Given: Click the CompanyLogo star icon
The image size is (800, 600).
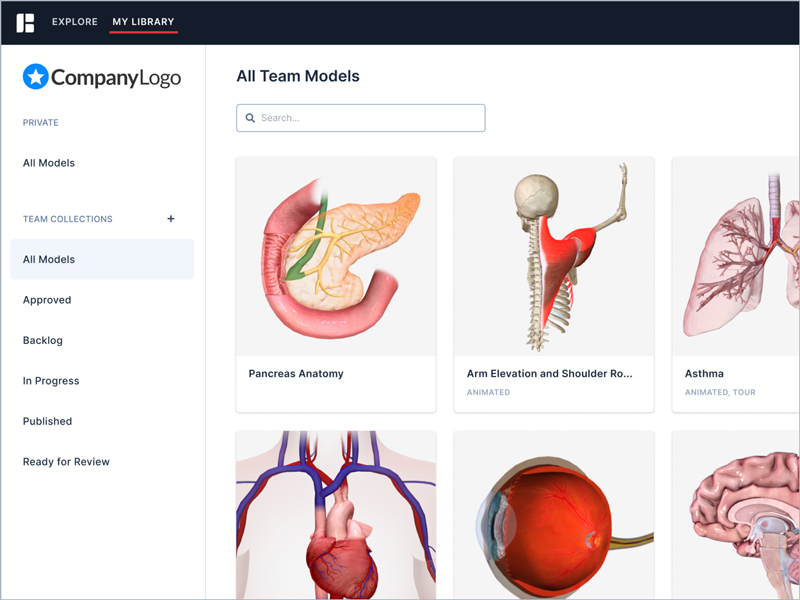Looking at the screenshot, I should click(35, 77).
